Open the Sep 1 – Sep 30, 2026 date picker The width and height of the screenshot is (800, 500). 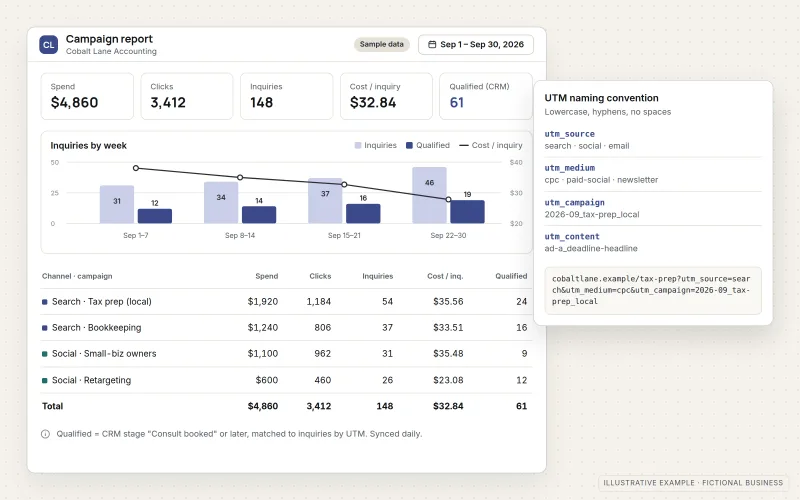[476, 44]
